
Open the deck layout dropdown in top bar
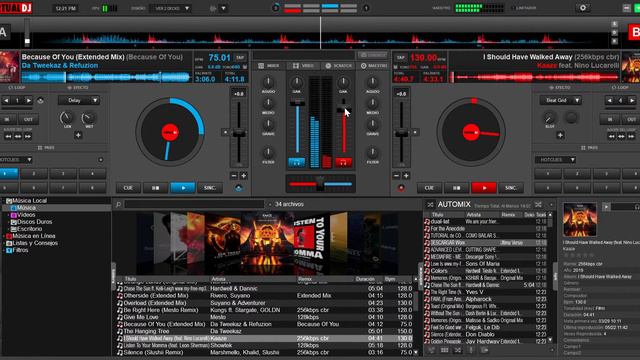coord(170,8)
